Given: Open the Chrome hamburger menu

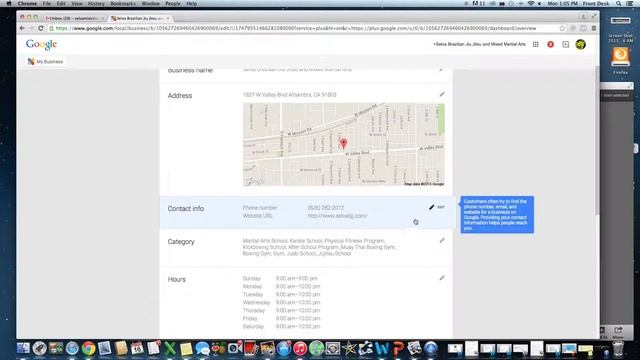Looking at the screenshot, I should [x=594, y=28].
